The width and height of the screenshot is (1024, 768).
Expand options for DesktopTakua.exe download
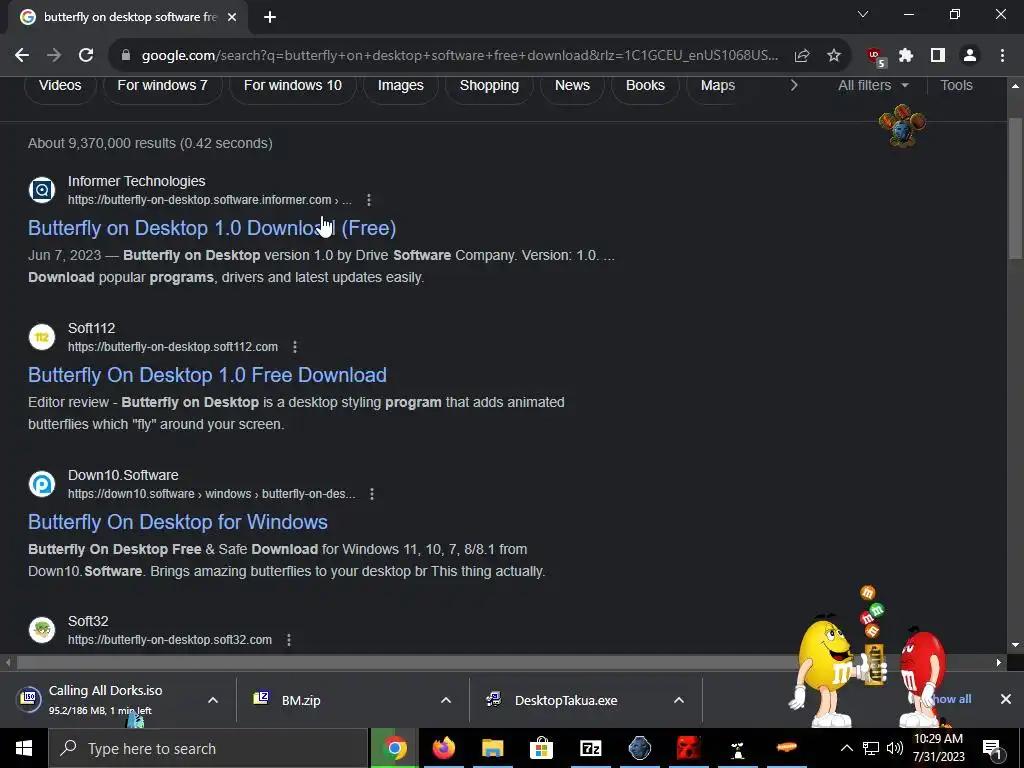(x=679, y=700)
